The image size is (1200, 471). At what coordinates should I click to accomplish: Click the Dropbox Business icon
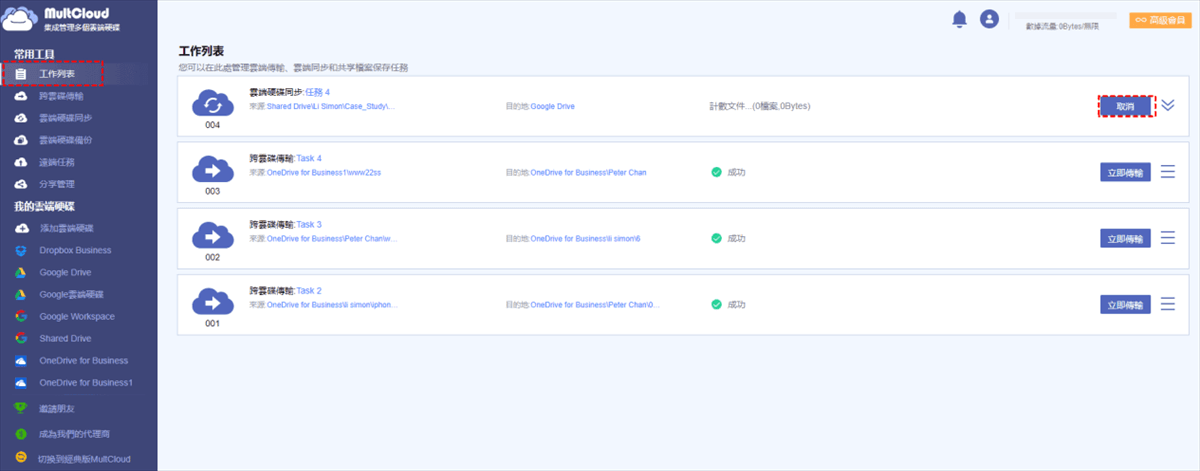click(x=20, y=250)
